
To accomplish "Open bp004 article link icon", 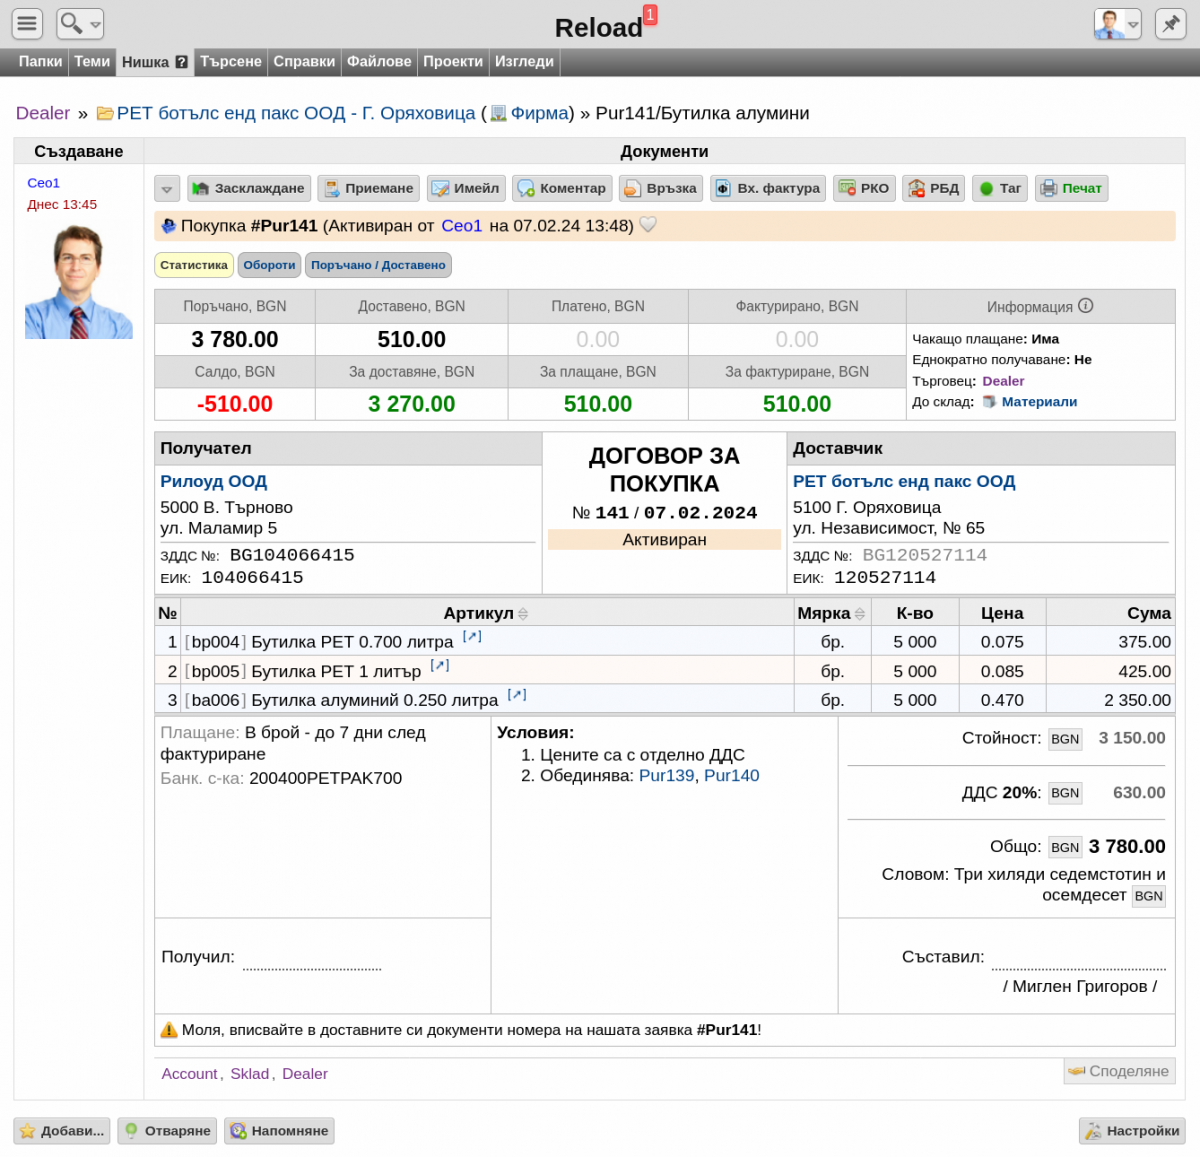I will pyautogui.click(x=472, y=636).
